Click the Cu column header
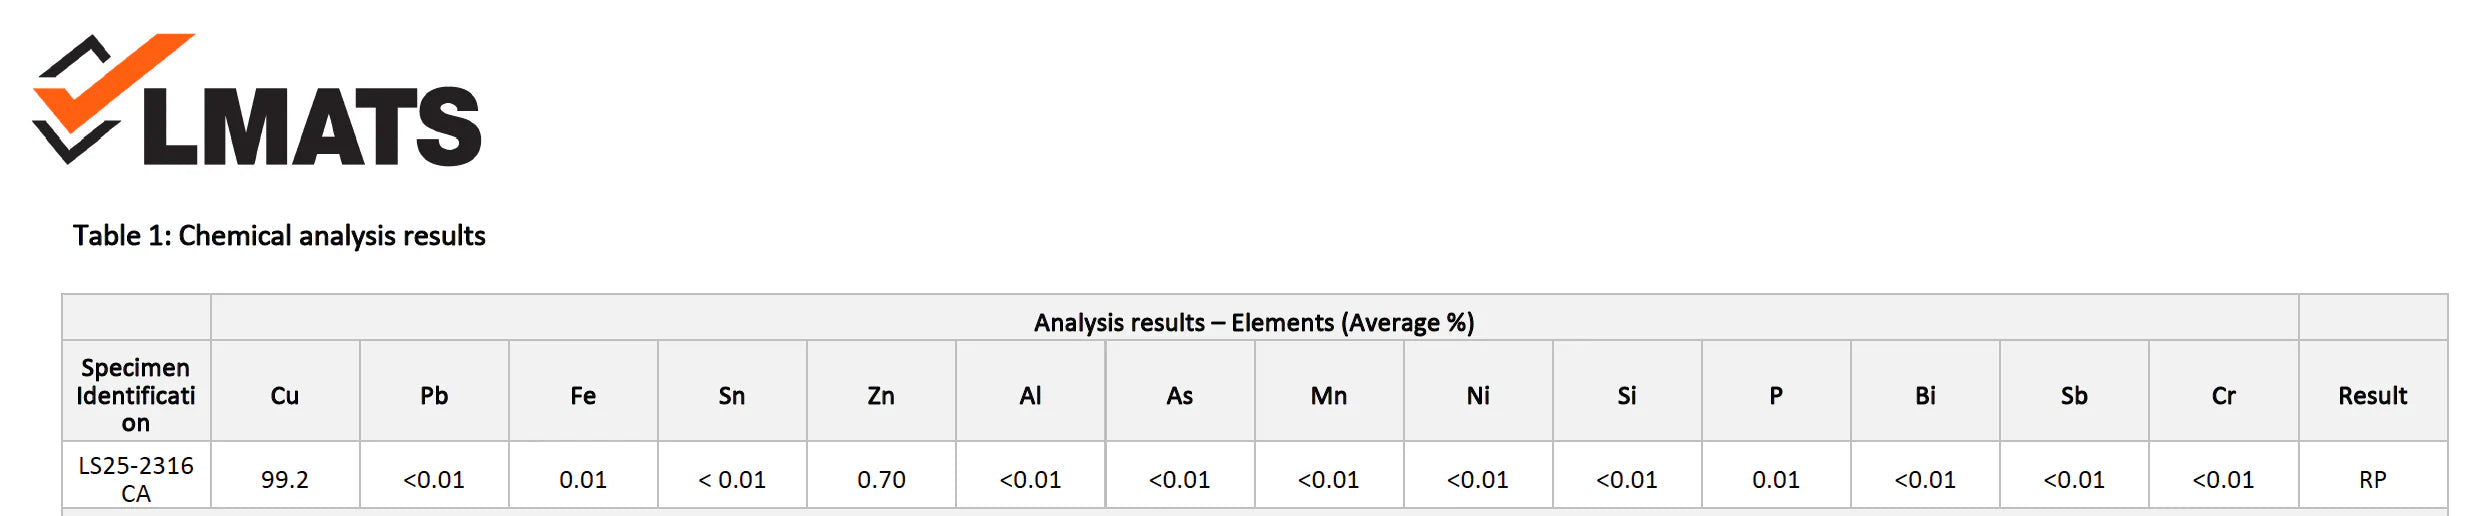This screenshot has width=2470, height=516. 285,396
